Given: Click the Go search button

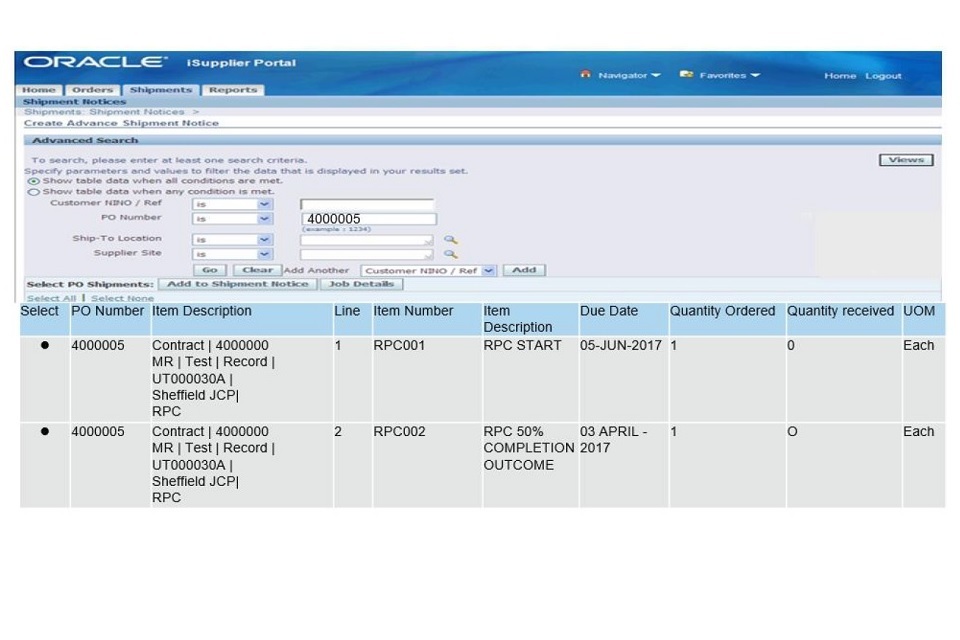Looking at the screenshot, I should click(x=209, y=270).
